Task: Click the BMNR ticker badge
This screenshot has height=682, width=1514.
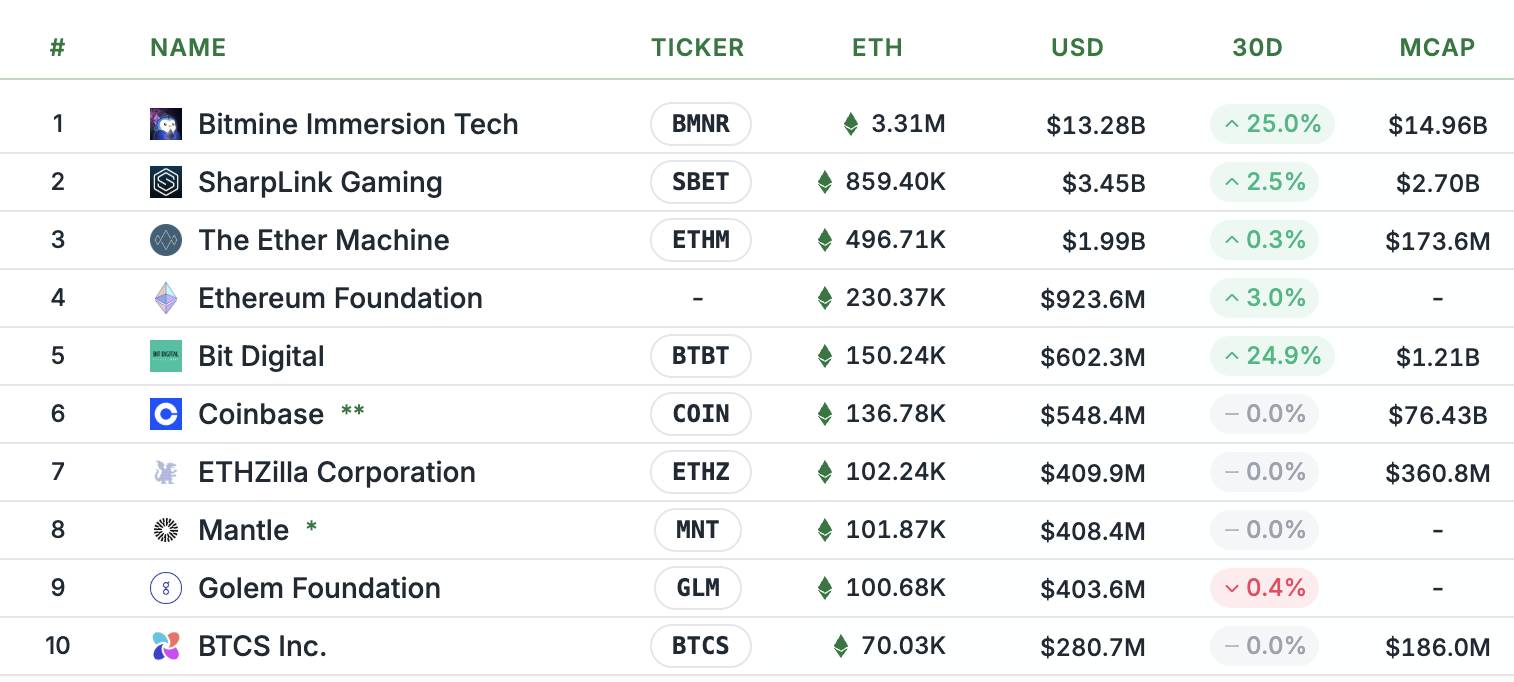Action: coord(700,124)
